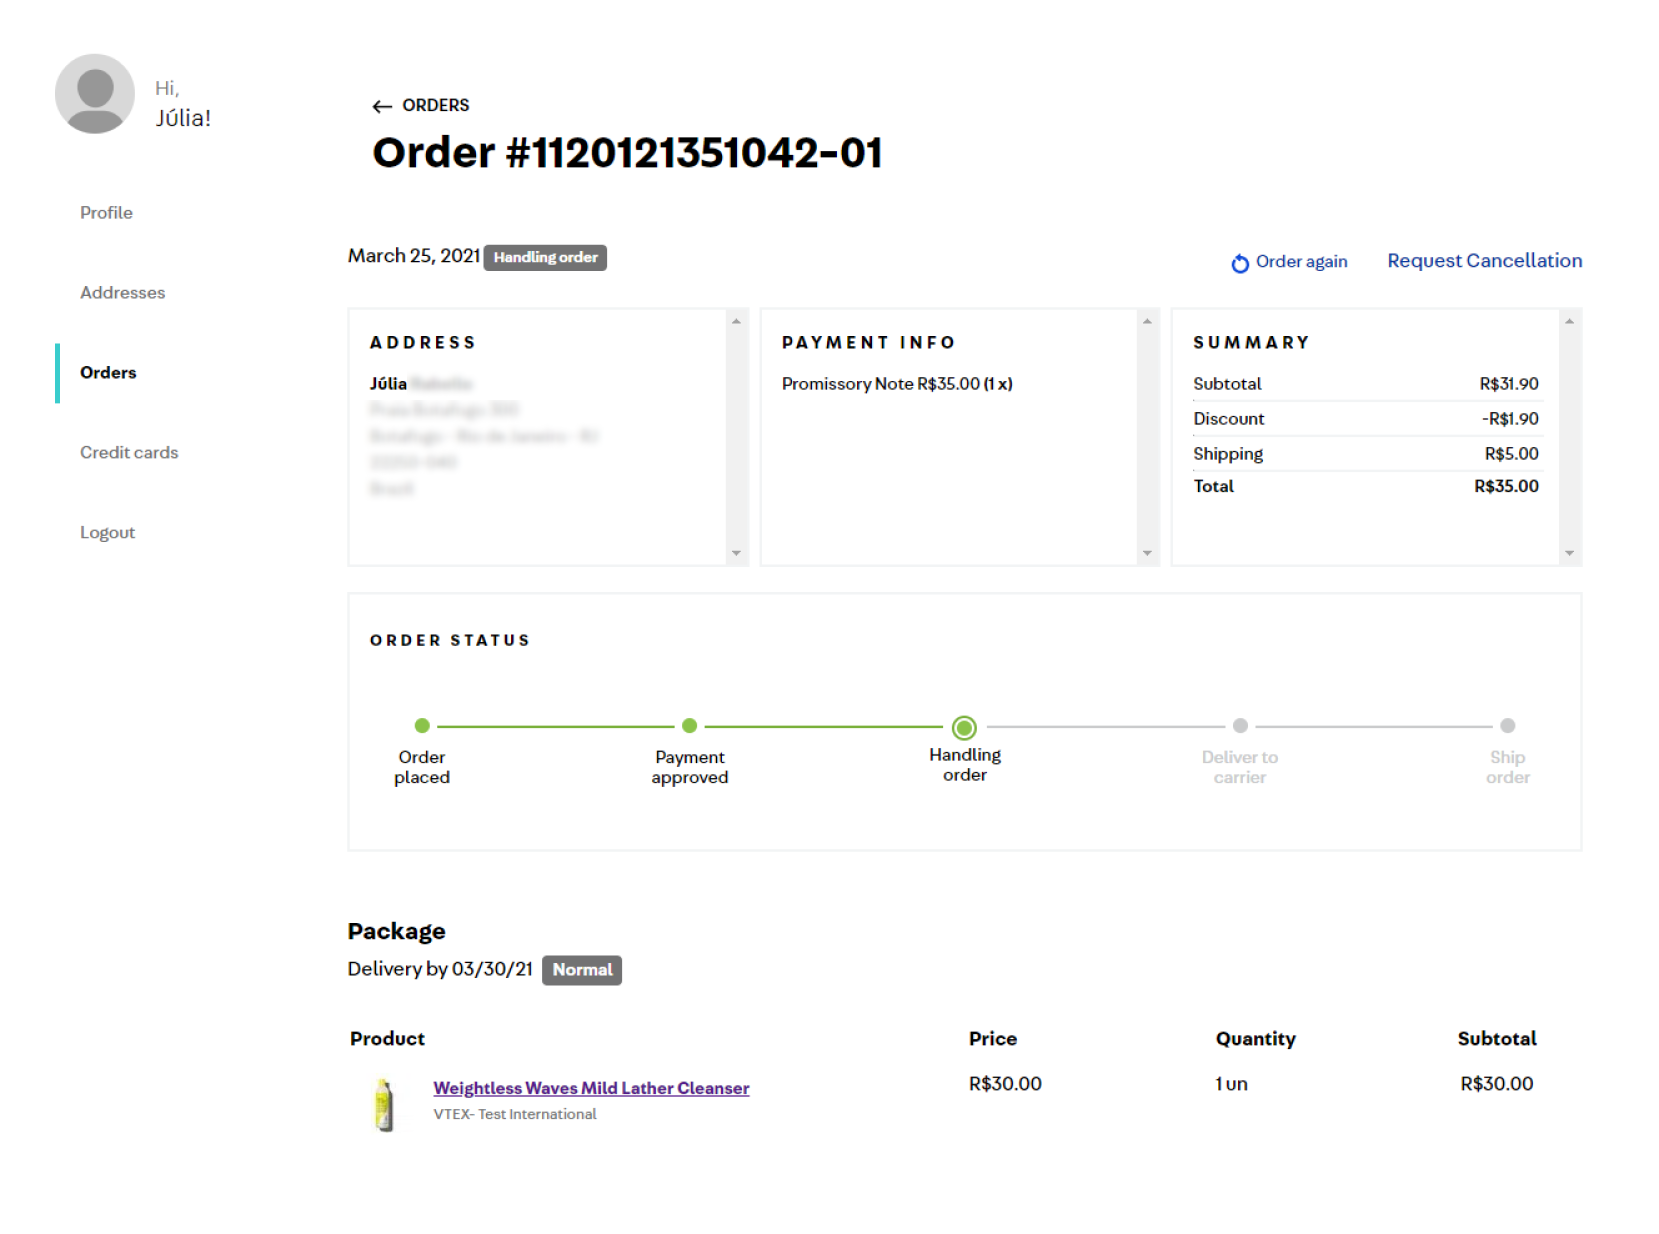Open Weightless Waves Mild Lather Cleanser link
Image resolution: width=1659 pixels, height=1234 pixels.
pyautogui.click(x=590, y=1088)
